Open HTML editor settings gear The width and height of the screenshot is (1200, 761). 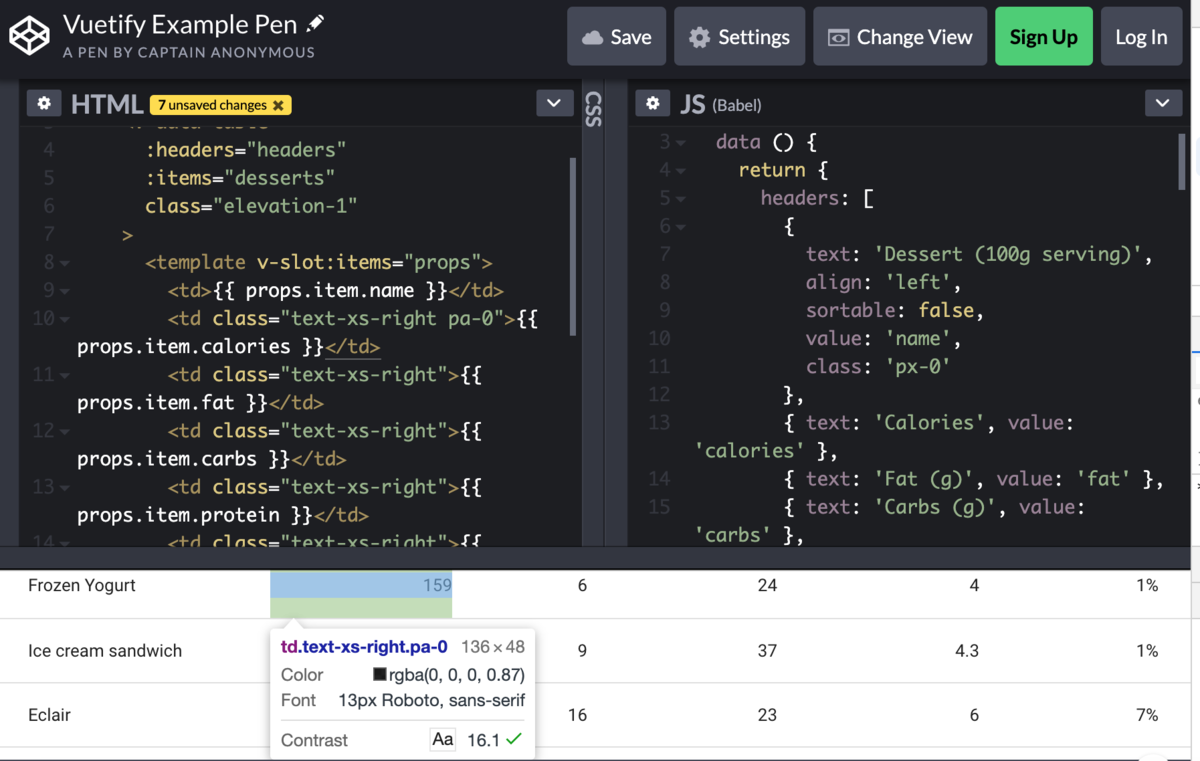click(44, 103)
